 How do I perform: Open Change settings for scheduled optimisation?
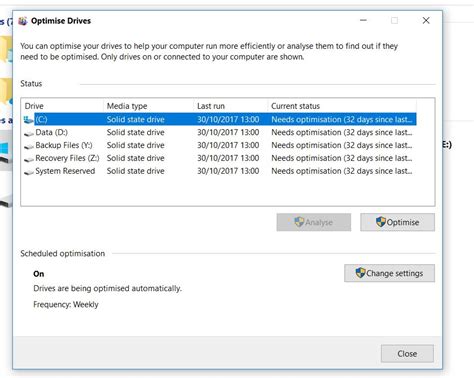click(389, 273)
